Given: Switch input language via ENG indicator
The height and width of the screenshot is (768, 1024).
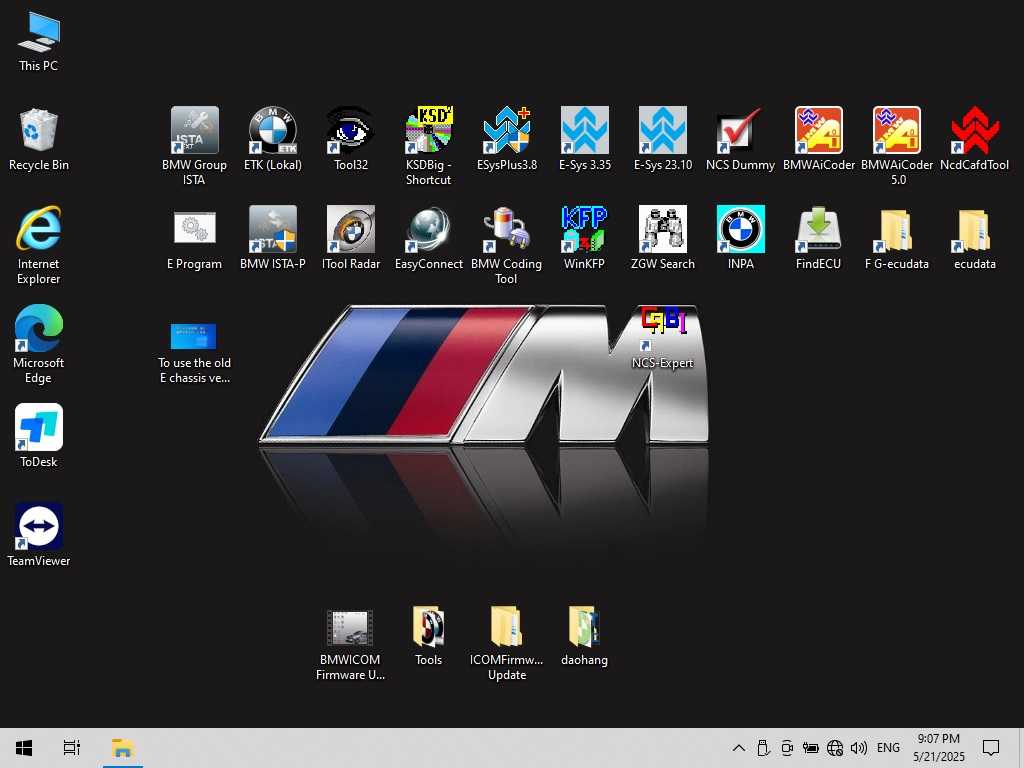Looking at the screenshot, I should point(888,747).
